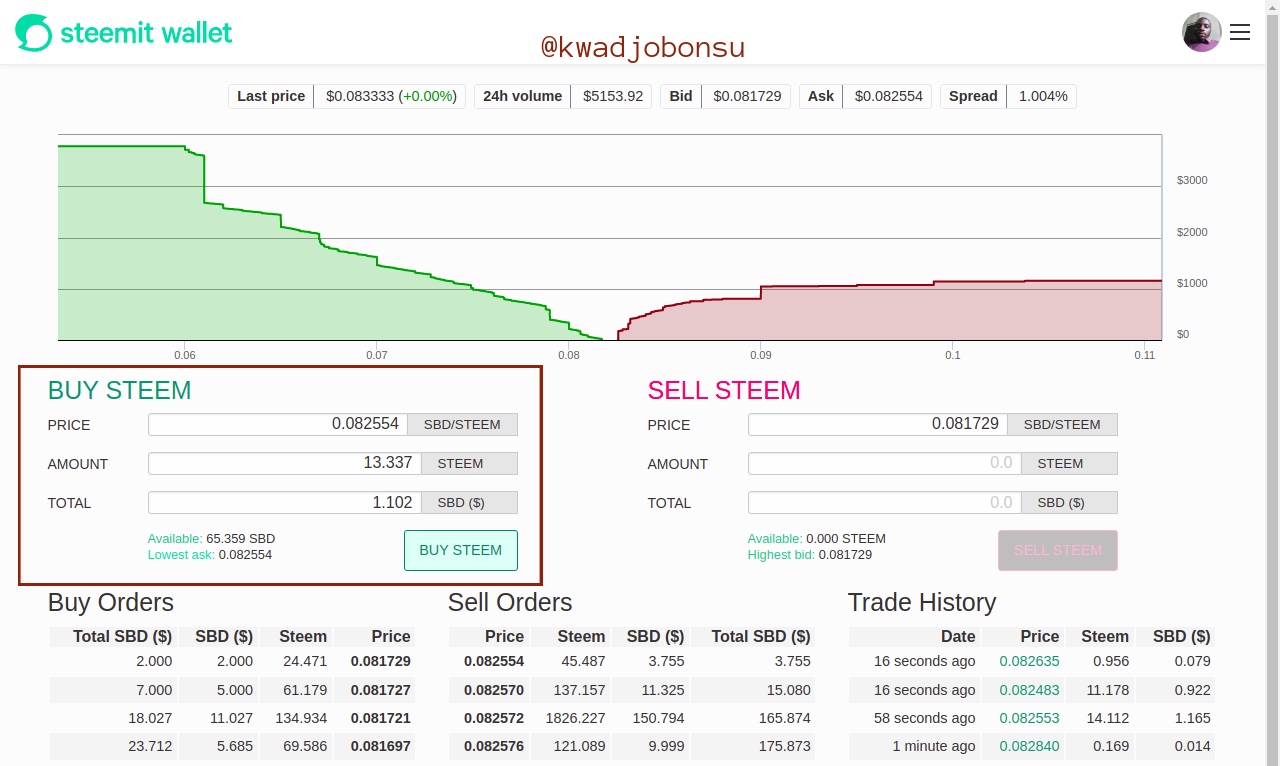
Task: Click the Steemit wallet logo icon
Action: tap(33, 33)
